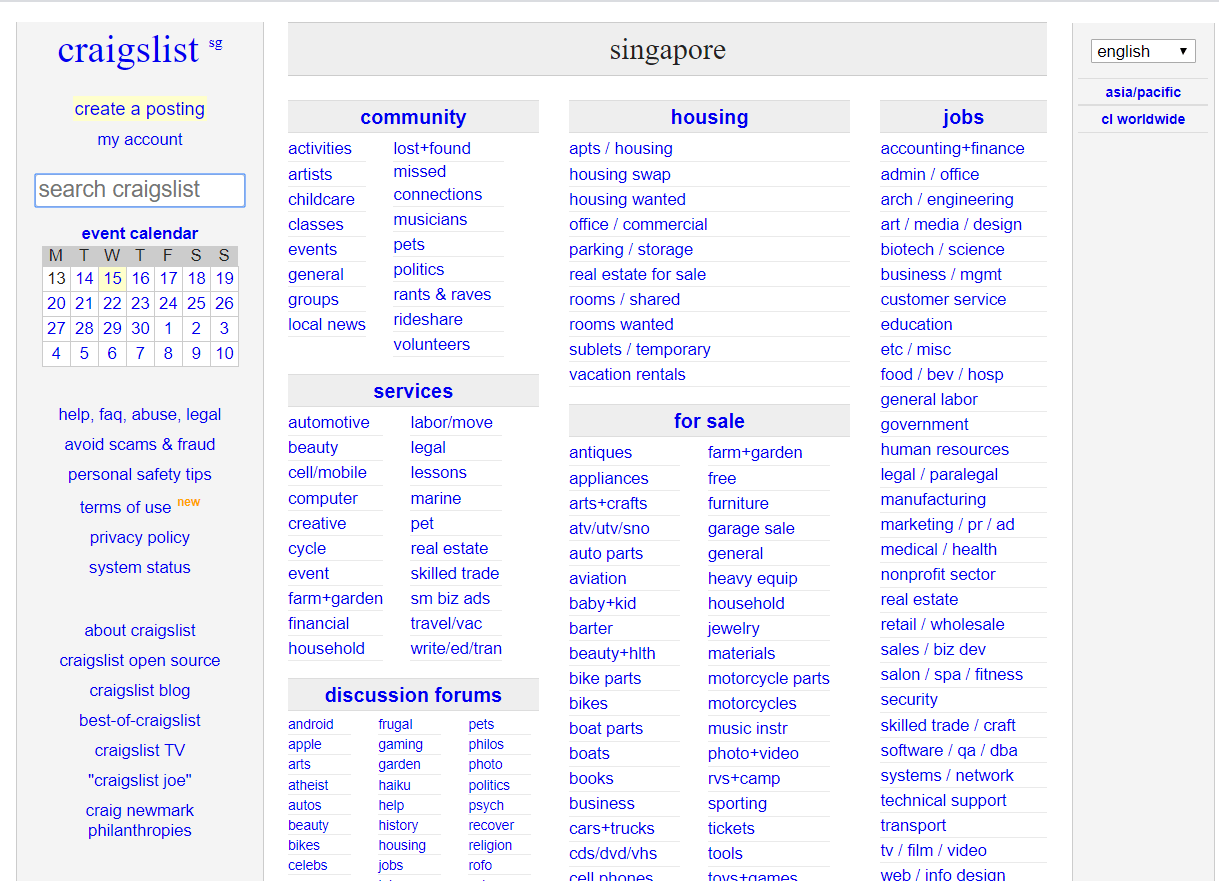Open labor/move services
This screenshot has width=1219, height=881.
451,422
